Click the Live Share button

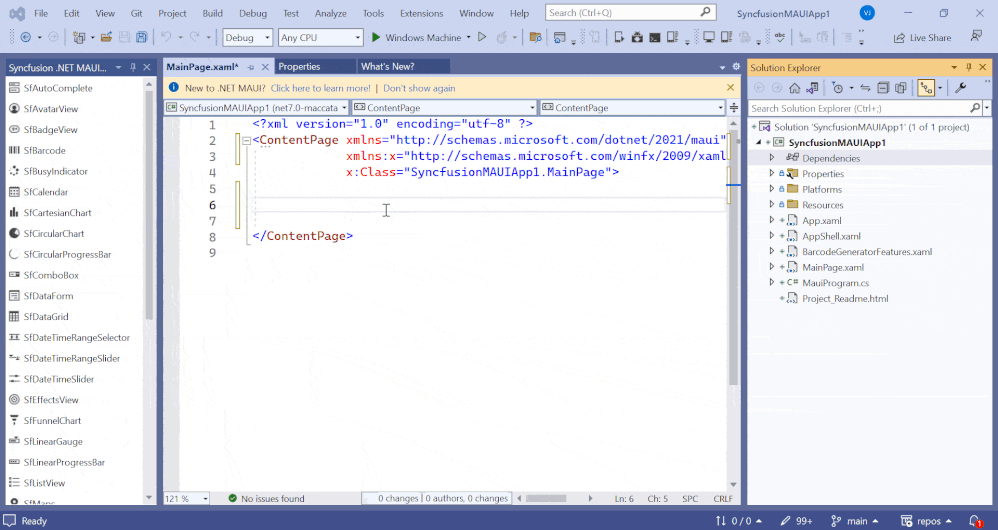pos(922,38)
